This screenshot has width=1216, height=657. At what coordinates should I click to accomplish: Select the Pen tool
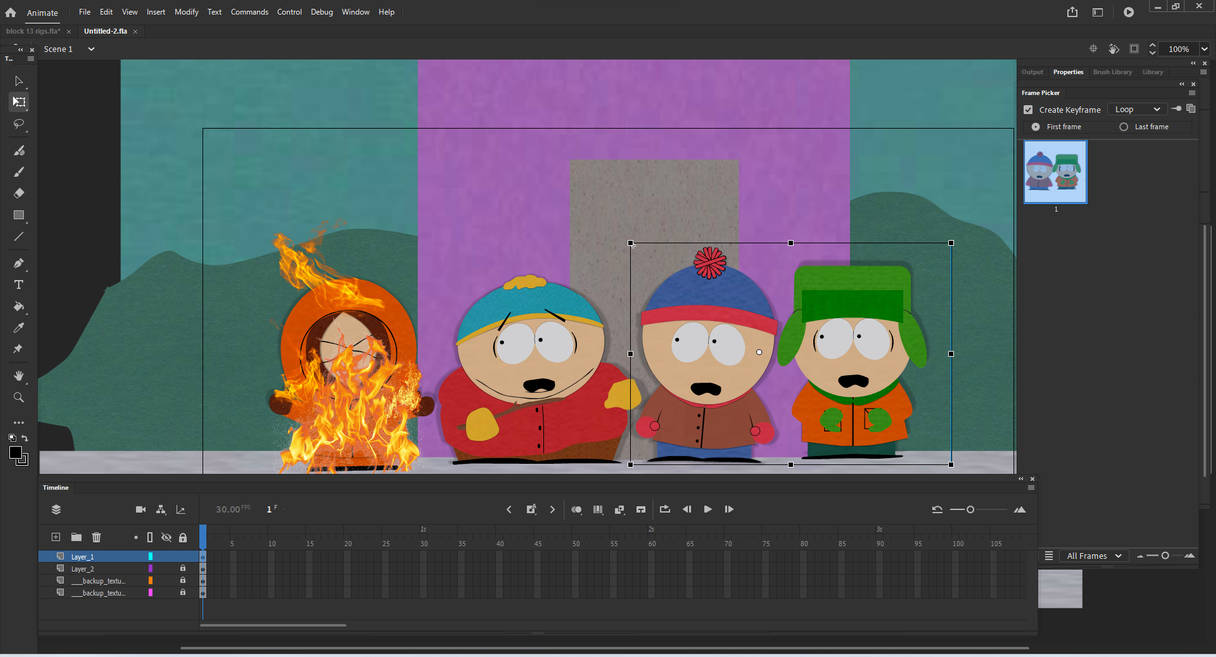click(x=18, y=263)
